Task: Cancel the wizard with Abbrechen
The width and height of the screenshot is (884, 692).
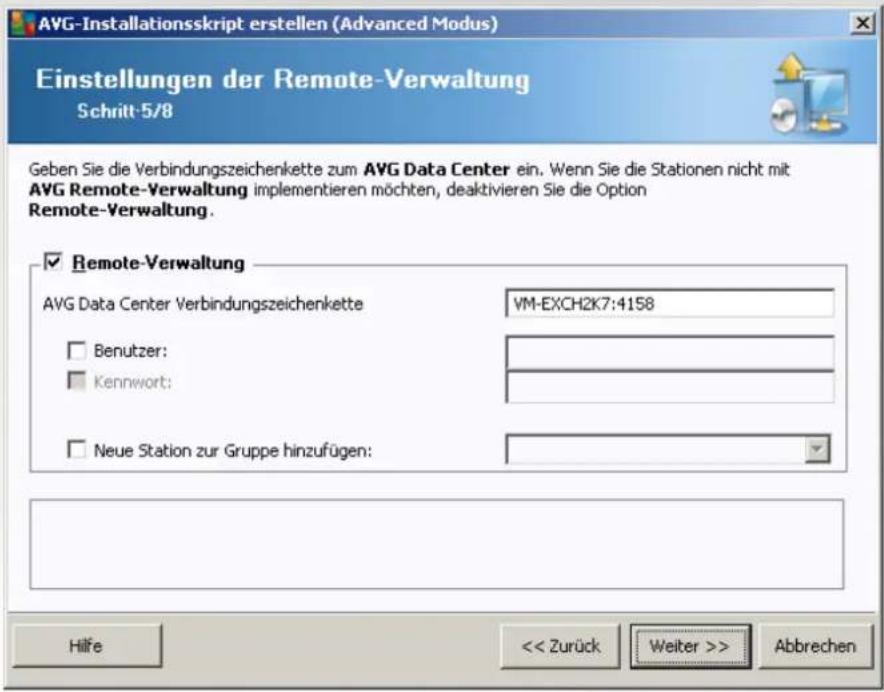Action: click(x=816, y=646)
